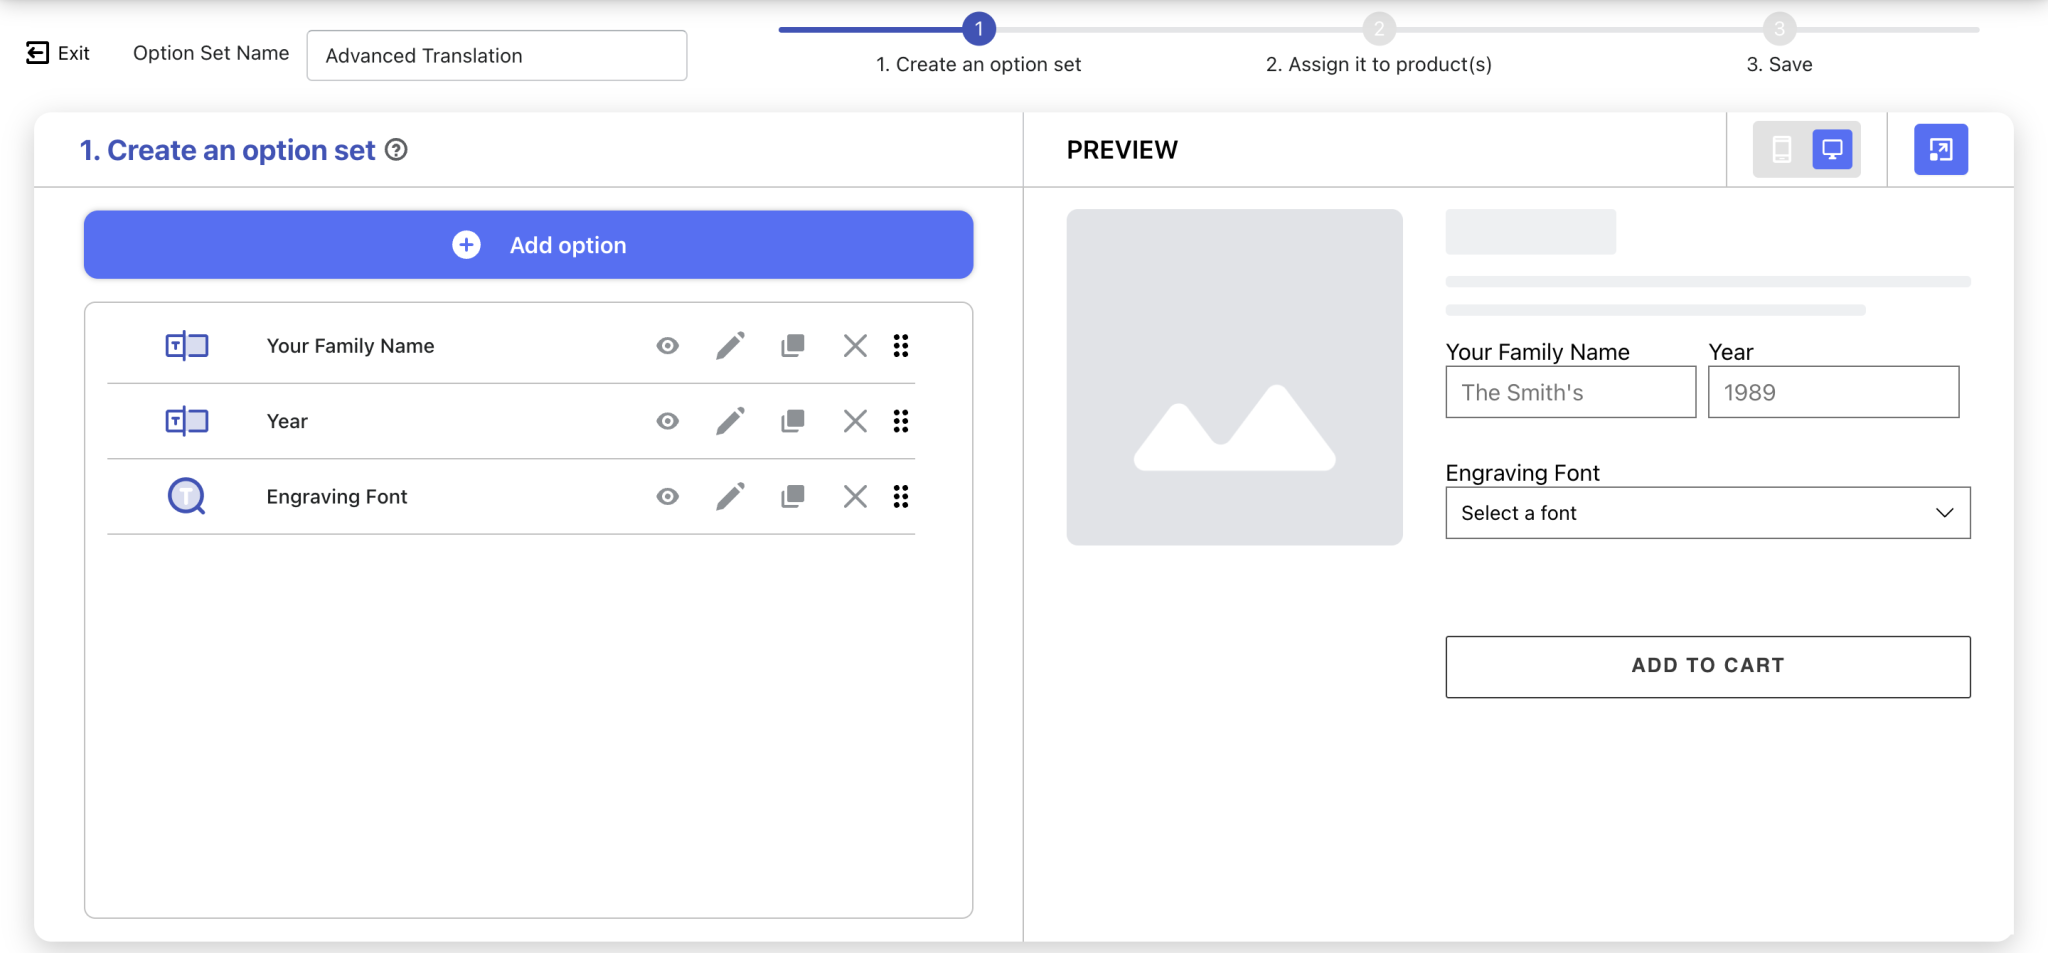The height and width of the screenshot is (953, 2048).
Task: Switch preview to mobile view
Action: [1782, 148]
